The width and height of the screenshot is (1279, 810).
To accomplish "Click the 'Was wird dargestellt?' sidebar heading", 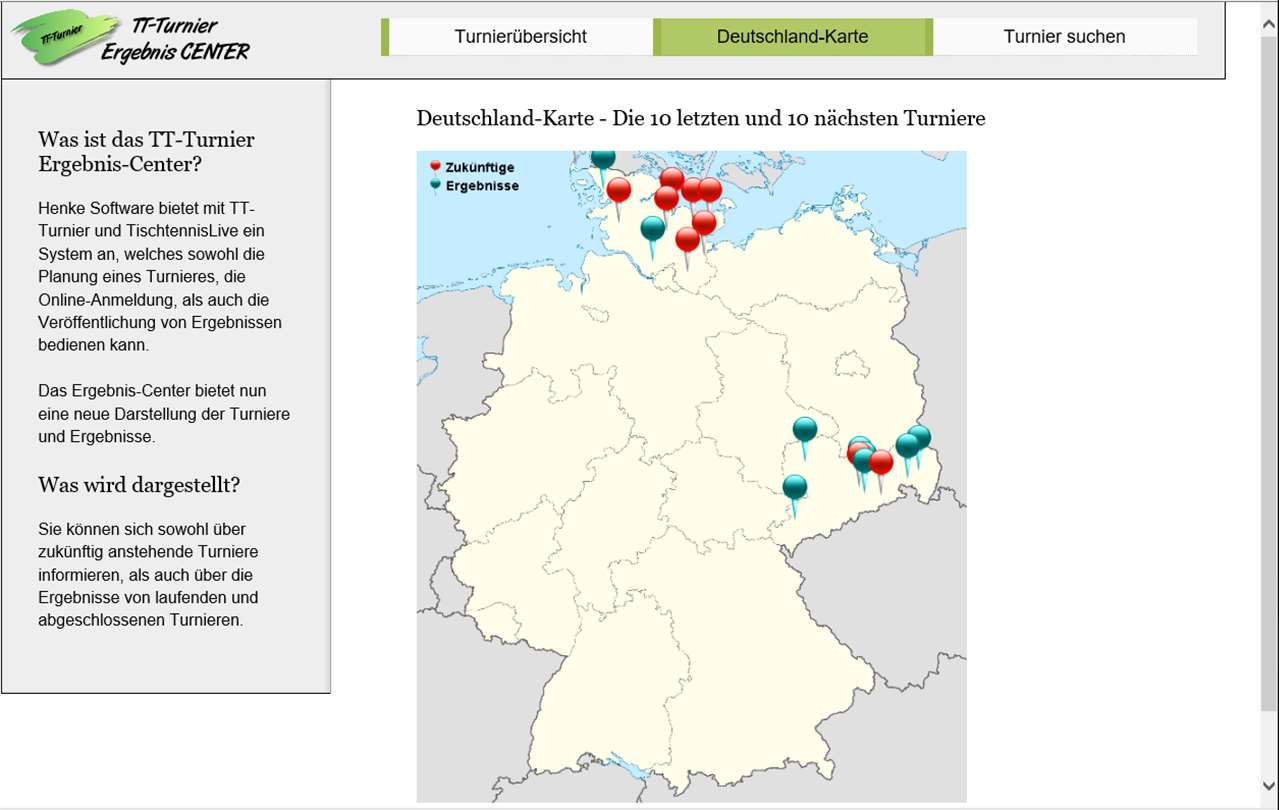I will [139, 485].
